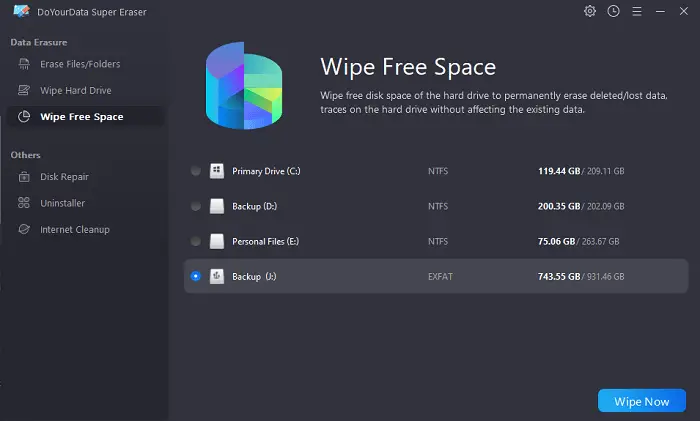
Task: Click the Wipe Hard Drive icon
Action: click(x=24, y=90)
